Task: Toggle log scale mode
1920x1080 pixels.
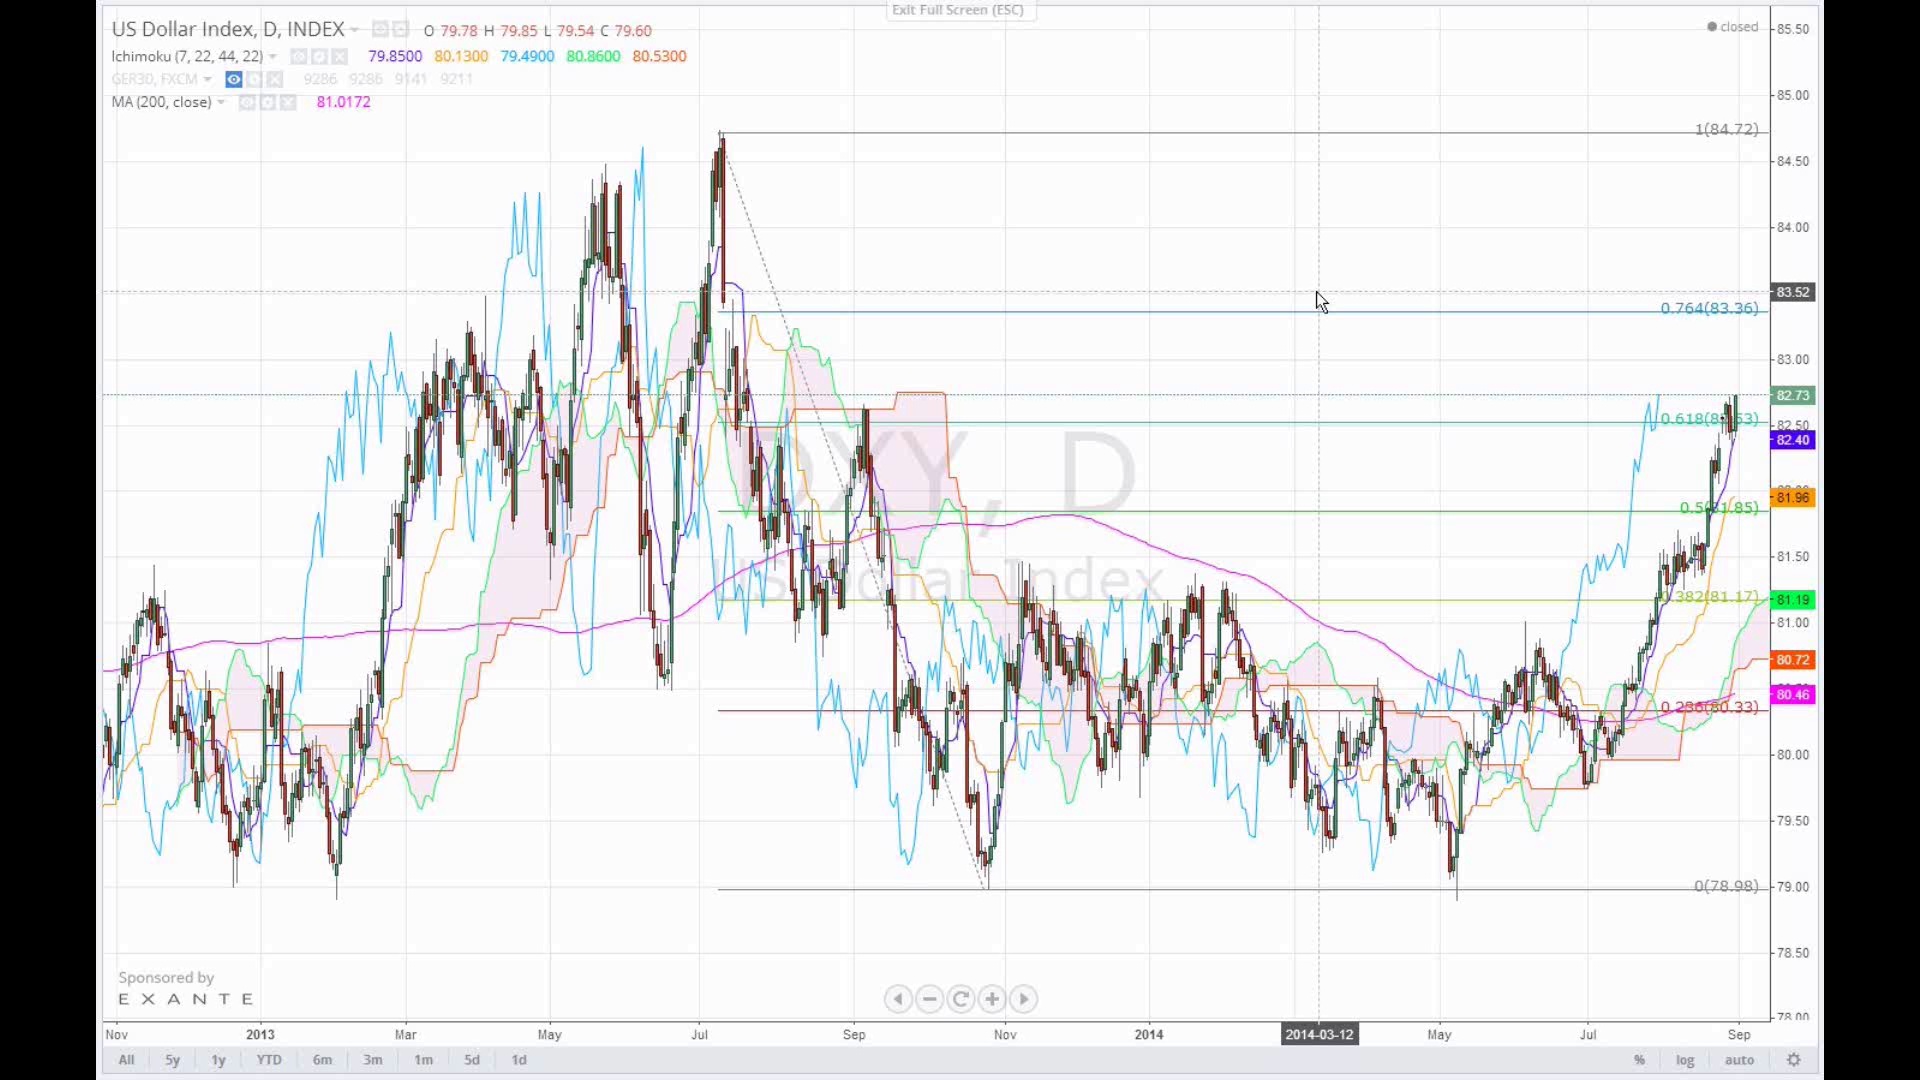Action: [1685, 1060]
